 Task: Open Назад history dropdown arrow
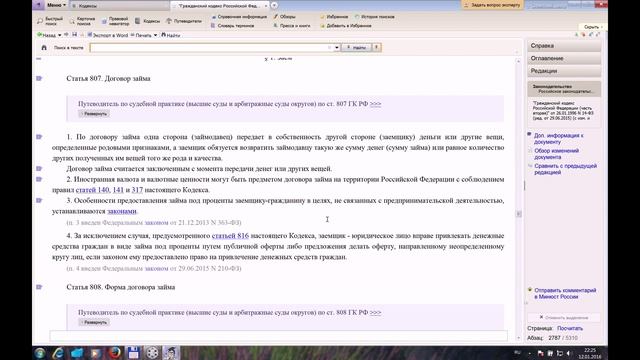tap(60, 36)
